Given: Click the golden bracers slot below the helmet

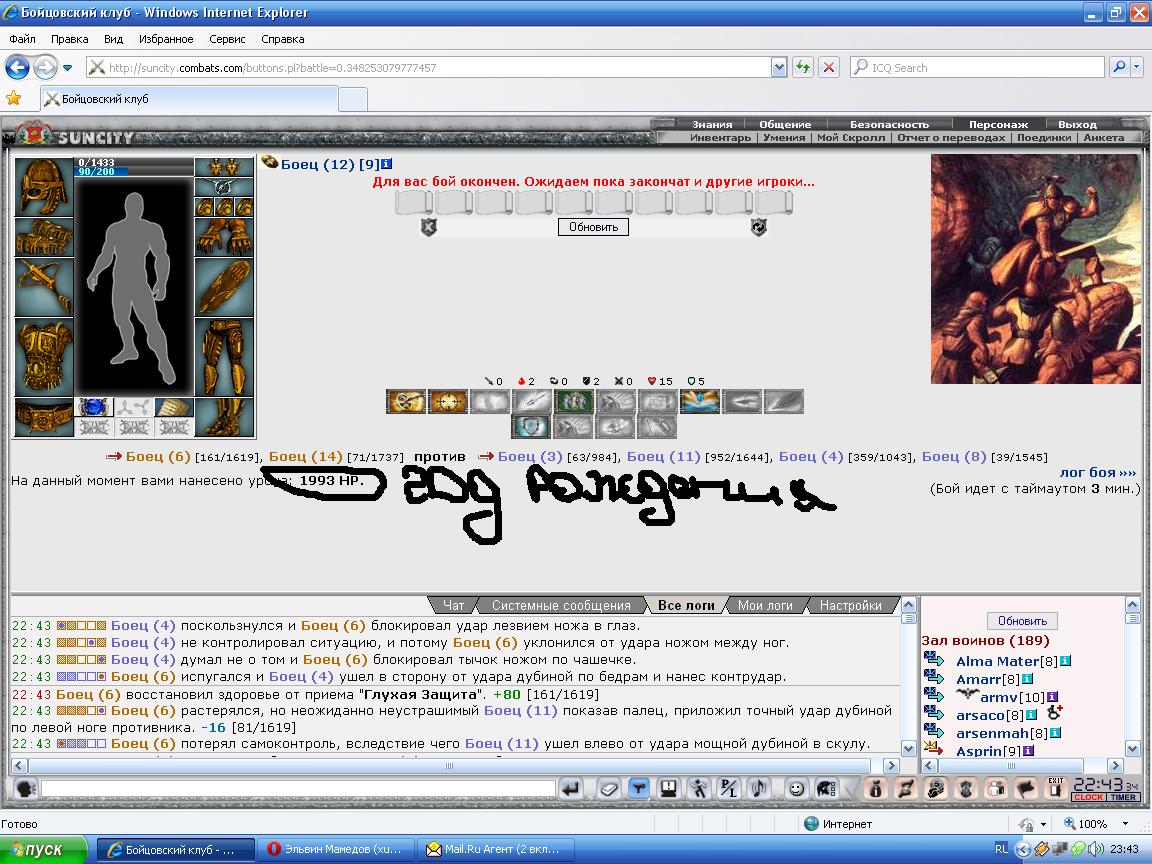Looking at the screenshot, I should coord(44,237).
